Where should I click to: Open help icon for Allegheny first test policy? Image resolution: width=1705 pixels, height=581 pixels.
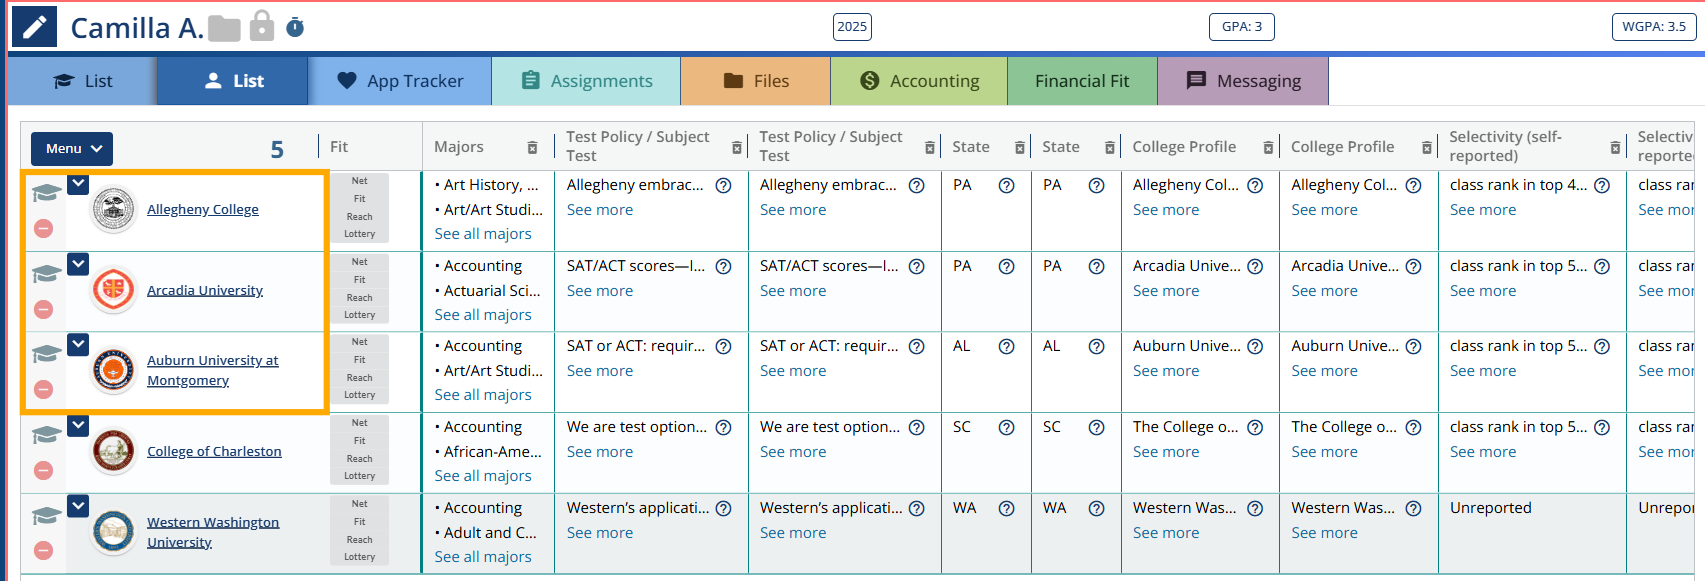point(724,185)
